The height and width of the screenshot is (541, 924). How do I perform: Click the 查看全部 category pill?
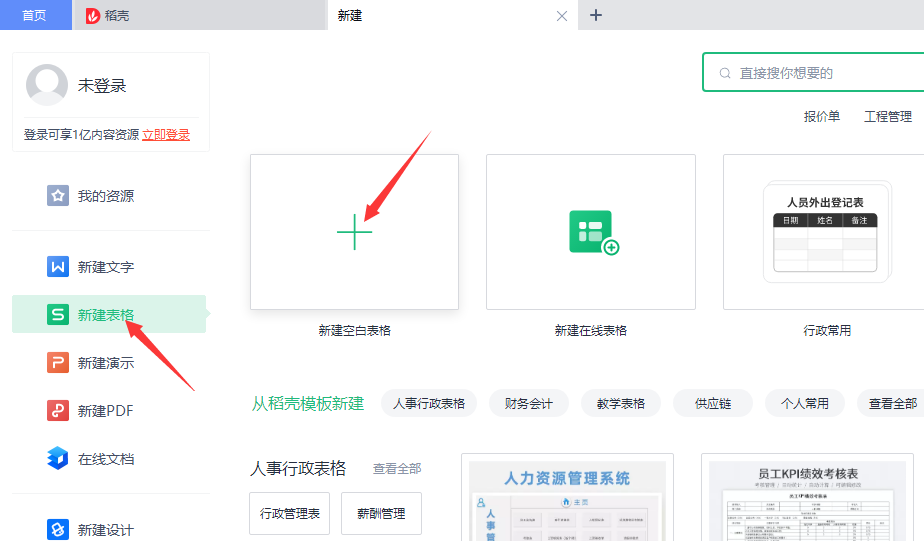click(891, 403)
